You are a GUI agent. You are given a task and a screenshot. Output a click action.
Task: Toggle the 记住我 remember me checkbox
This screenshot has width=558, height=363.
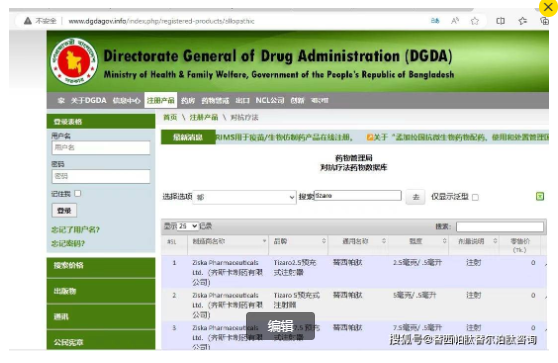click(x=78, y=193)
